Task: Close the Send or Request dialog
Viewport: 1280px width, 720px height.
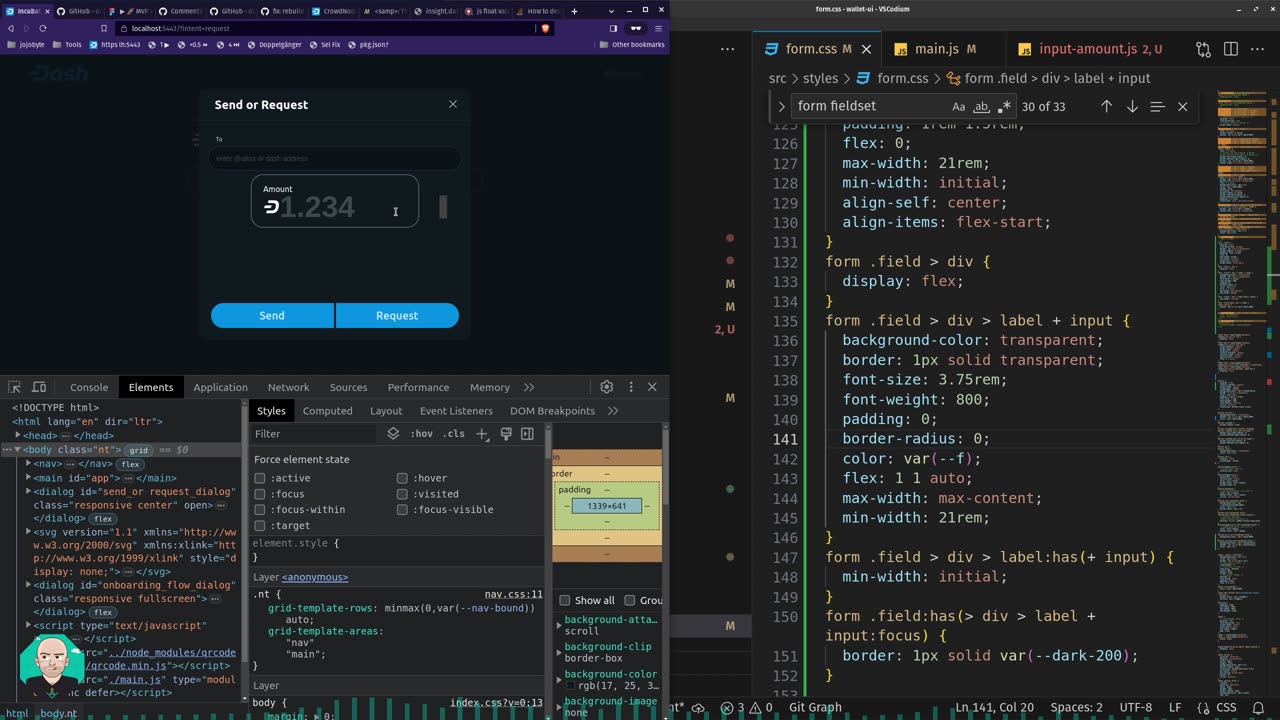Action: pos(453,104)
